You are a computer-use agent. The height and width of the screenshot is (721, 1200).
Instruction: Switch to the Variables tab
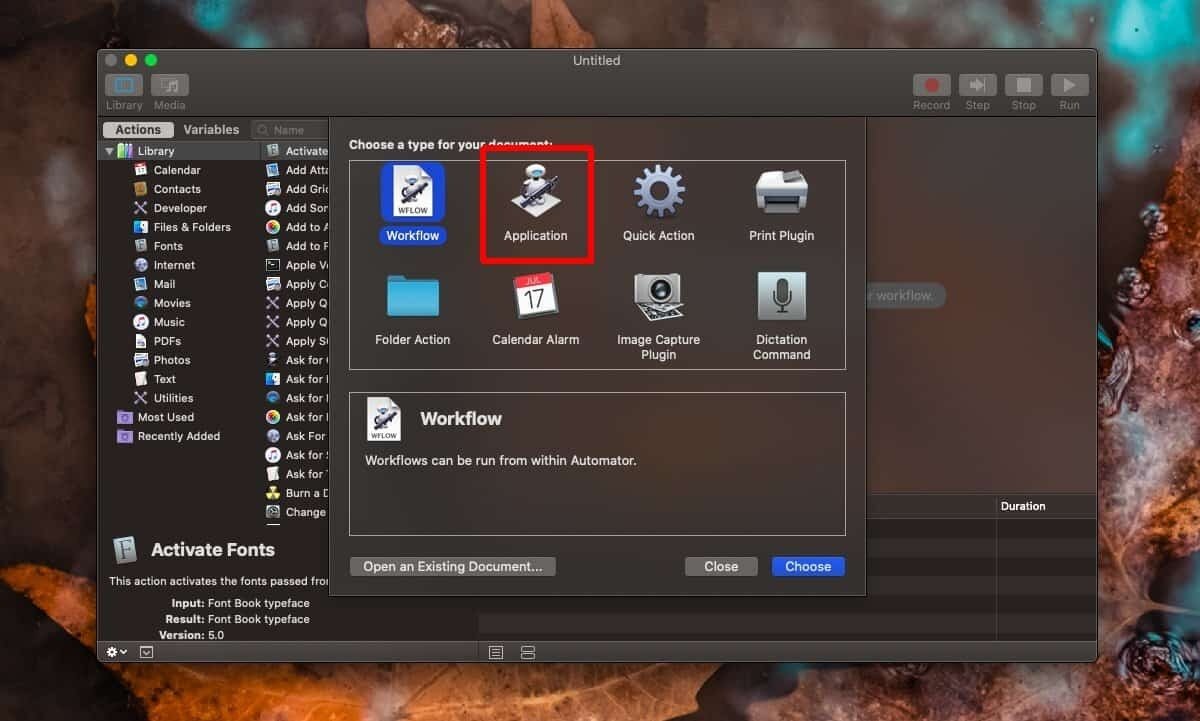[211, 130]
